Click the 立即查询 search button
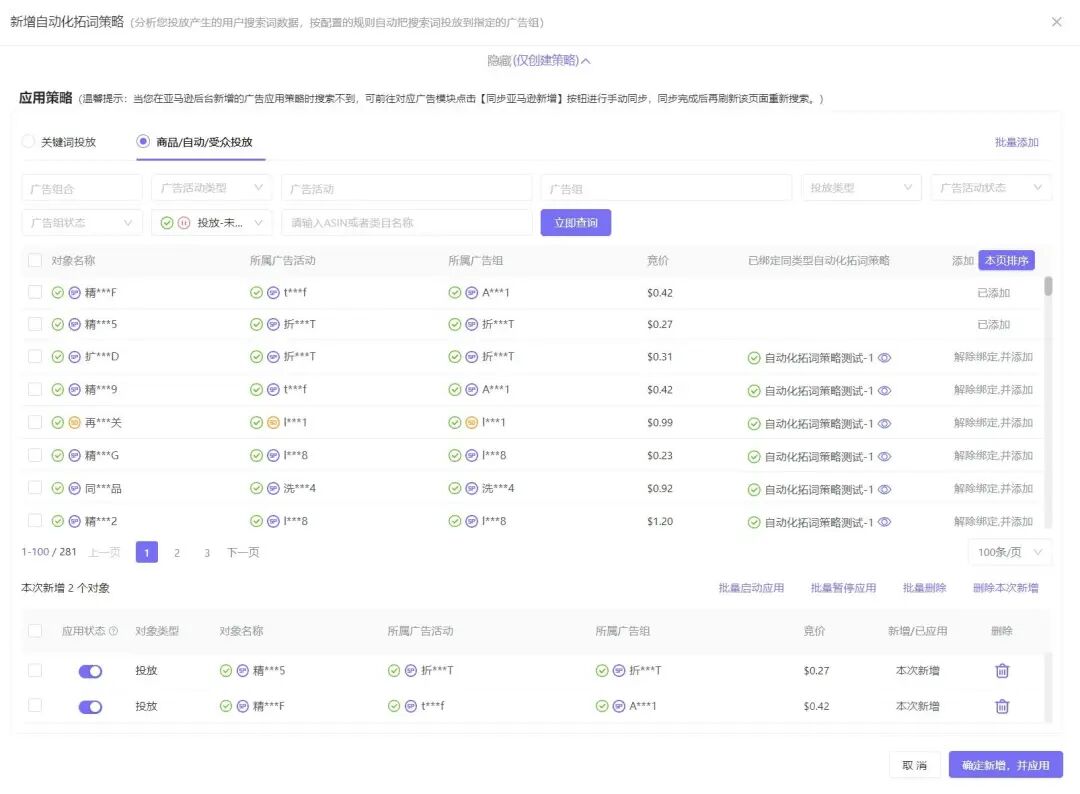 [x=576, y=222]
